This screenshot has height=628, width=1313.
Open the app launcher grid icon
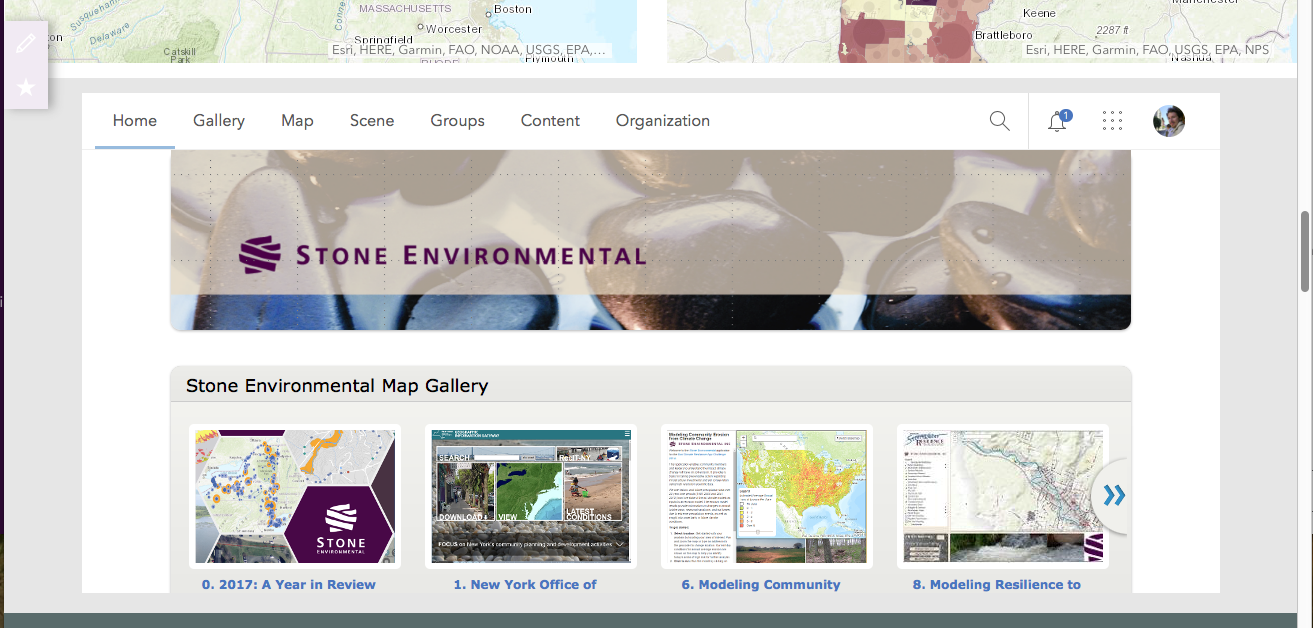pyautogui.click(x=1112, y=121)
